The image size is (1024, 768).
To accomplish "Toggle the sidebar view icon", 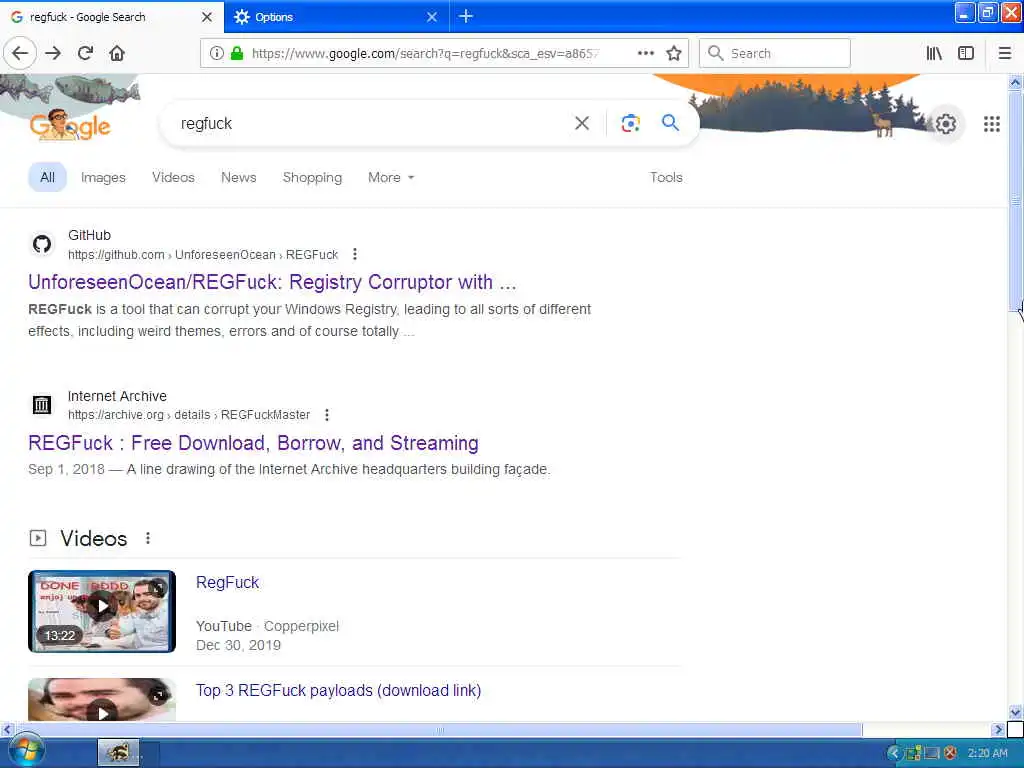I will 966,53.
